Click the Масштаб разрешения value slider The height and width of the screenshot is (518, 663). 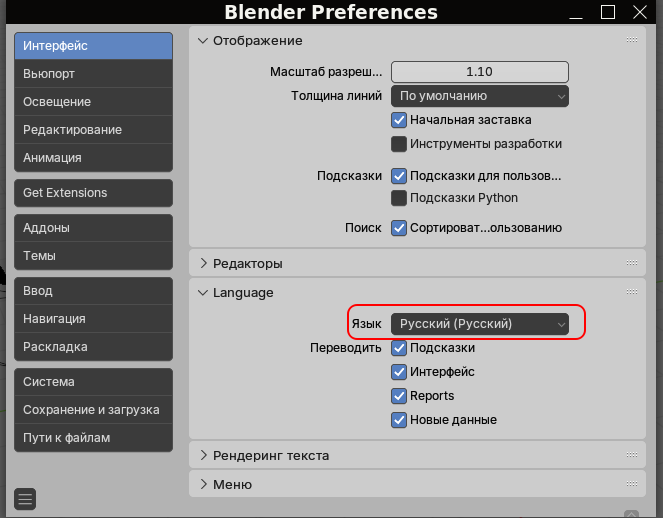click(x=479, y=72)
